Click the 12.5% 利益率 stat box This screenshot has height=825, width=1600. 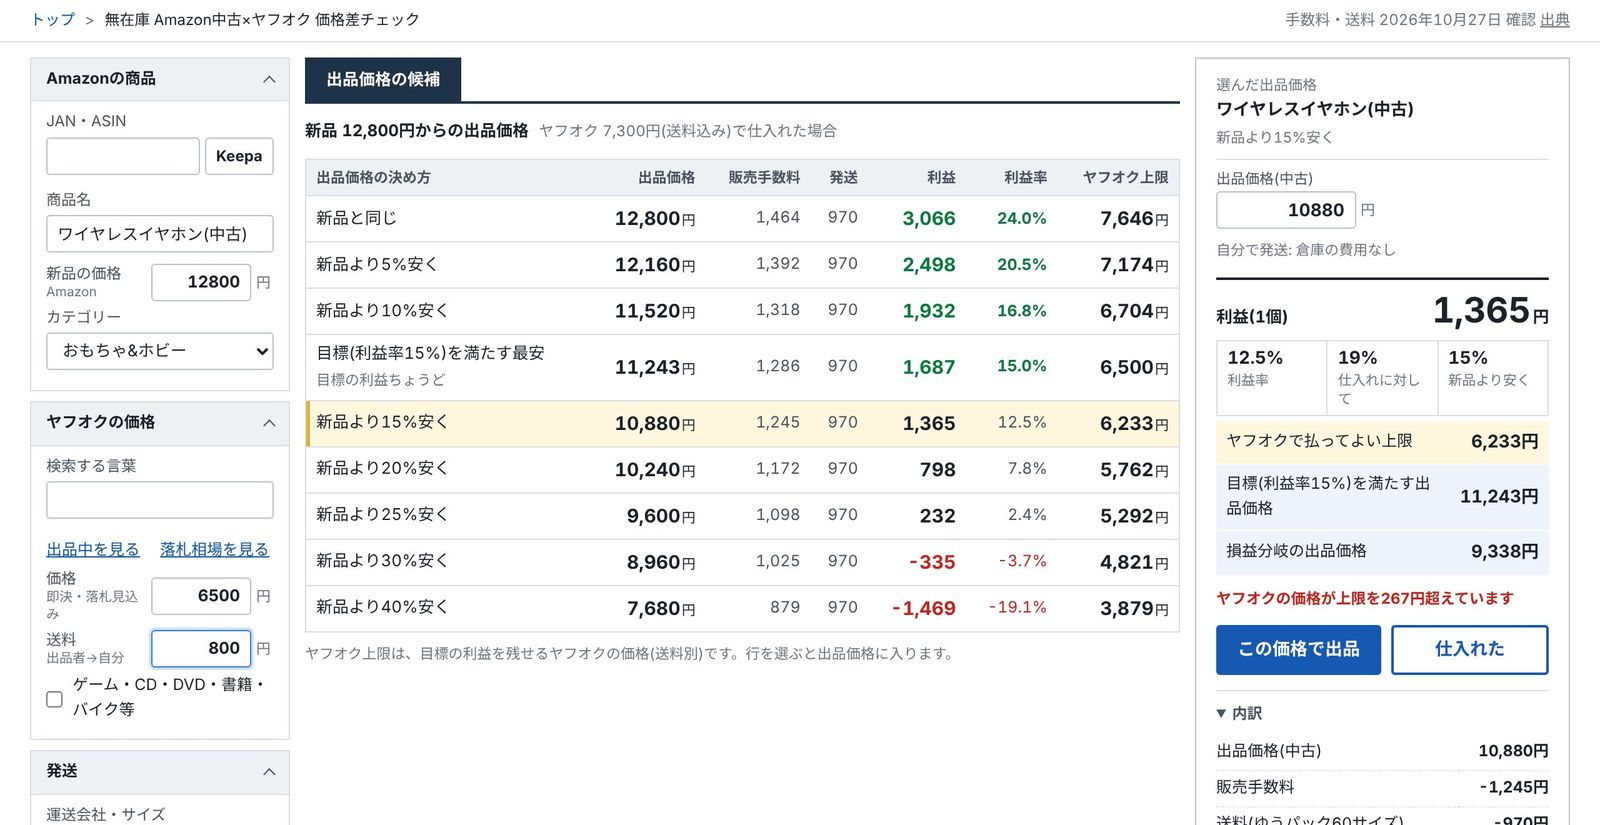pos(1272,377)
